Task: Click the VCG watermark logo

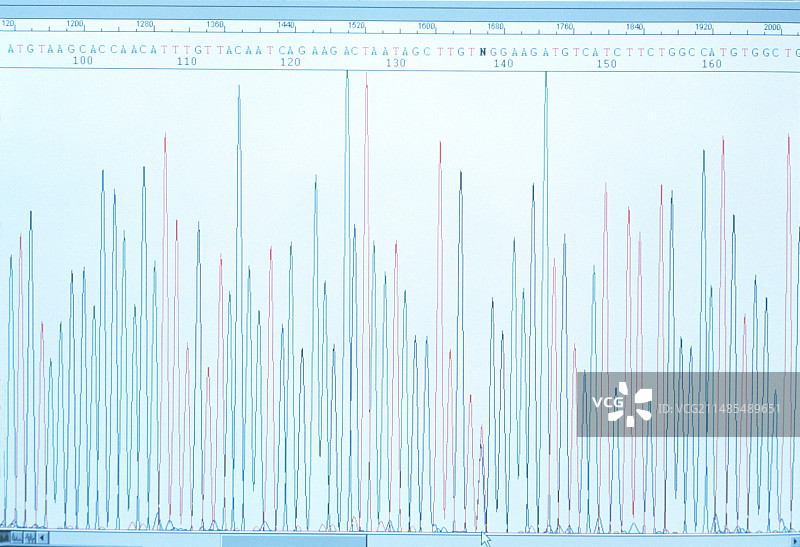Action: [x=621, y=404]
